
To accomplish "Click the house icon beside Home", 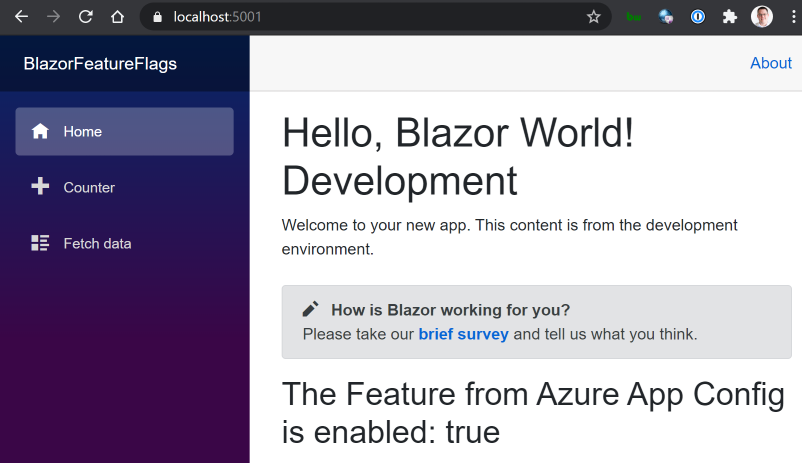I will coord(40,131).
